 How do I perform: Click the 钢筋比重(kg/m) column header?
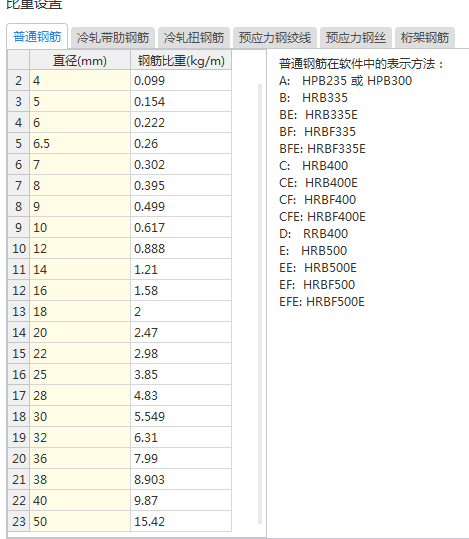pyautogui.click(x=181, y=61)
